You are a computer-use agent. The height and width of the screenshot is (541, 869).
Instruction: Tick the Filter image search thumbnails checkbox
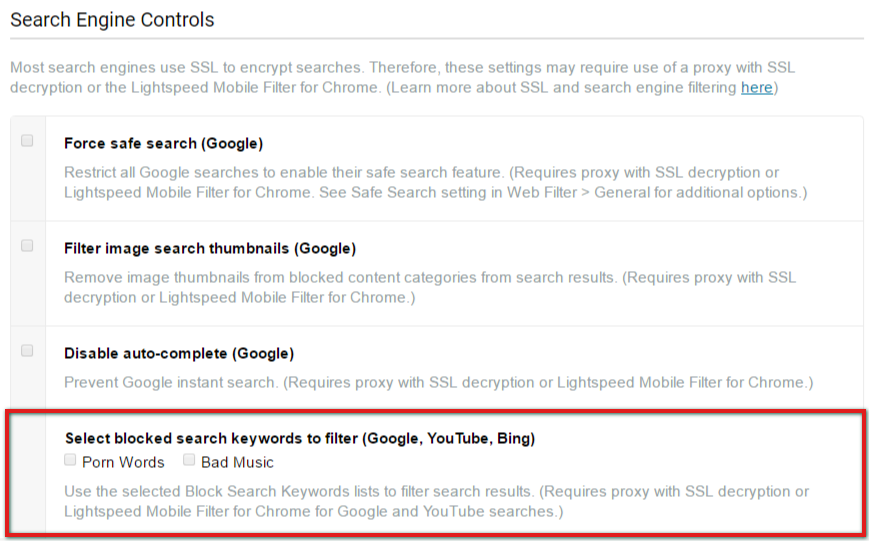27,246
